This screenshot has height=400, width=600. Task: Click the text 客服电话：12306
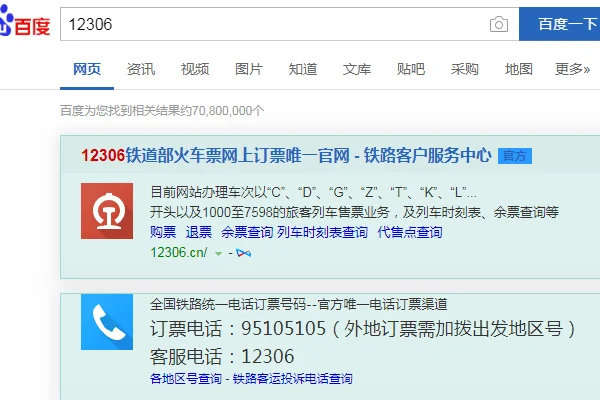click(222, 356)
